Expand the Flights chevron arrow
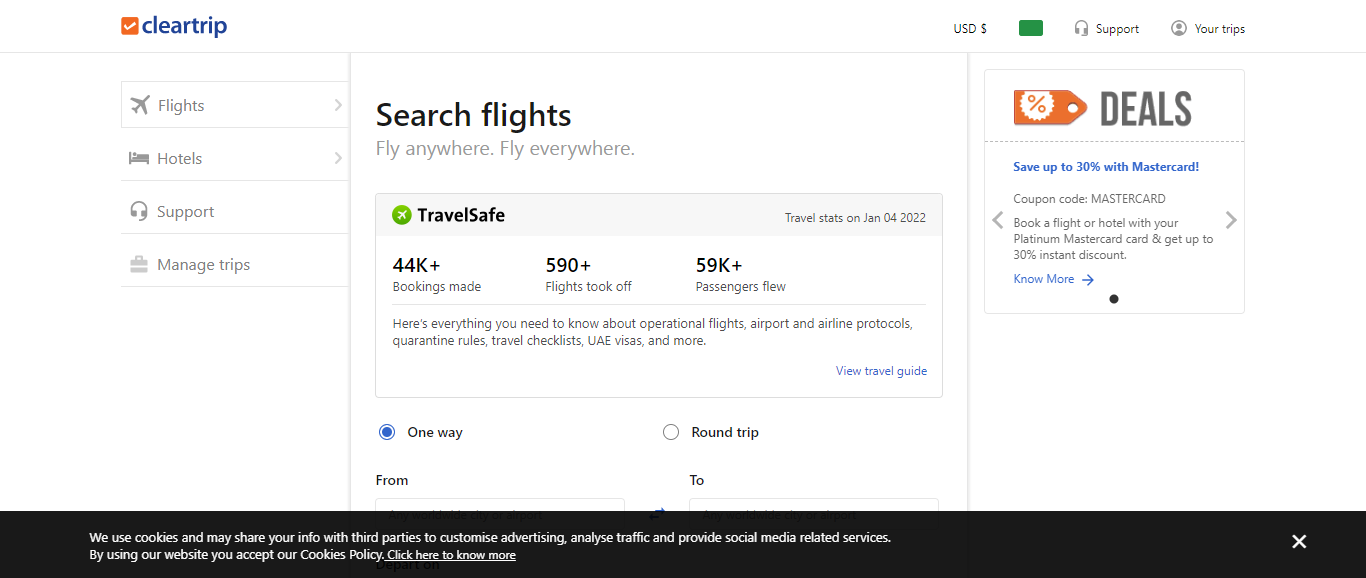1366x578 pixels. pos(338,105)
